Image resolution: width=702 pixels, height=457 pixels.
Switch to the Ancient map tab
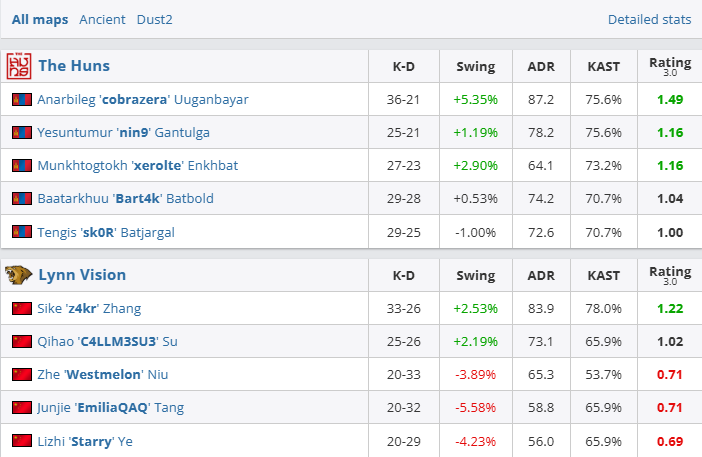103,19
